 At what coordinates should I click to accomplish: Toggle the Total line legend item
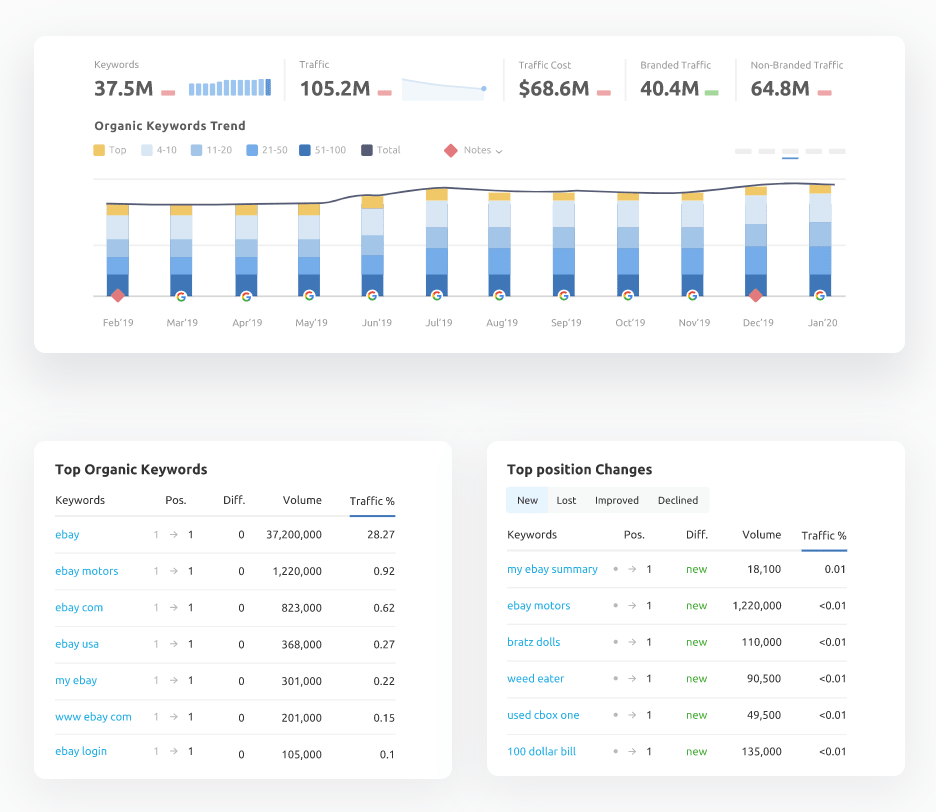380,150
